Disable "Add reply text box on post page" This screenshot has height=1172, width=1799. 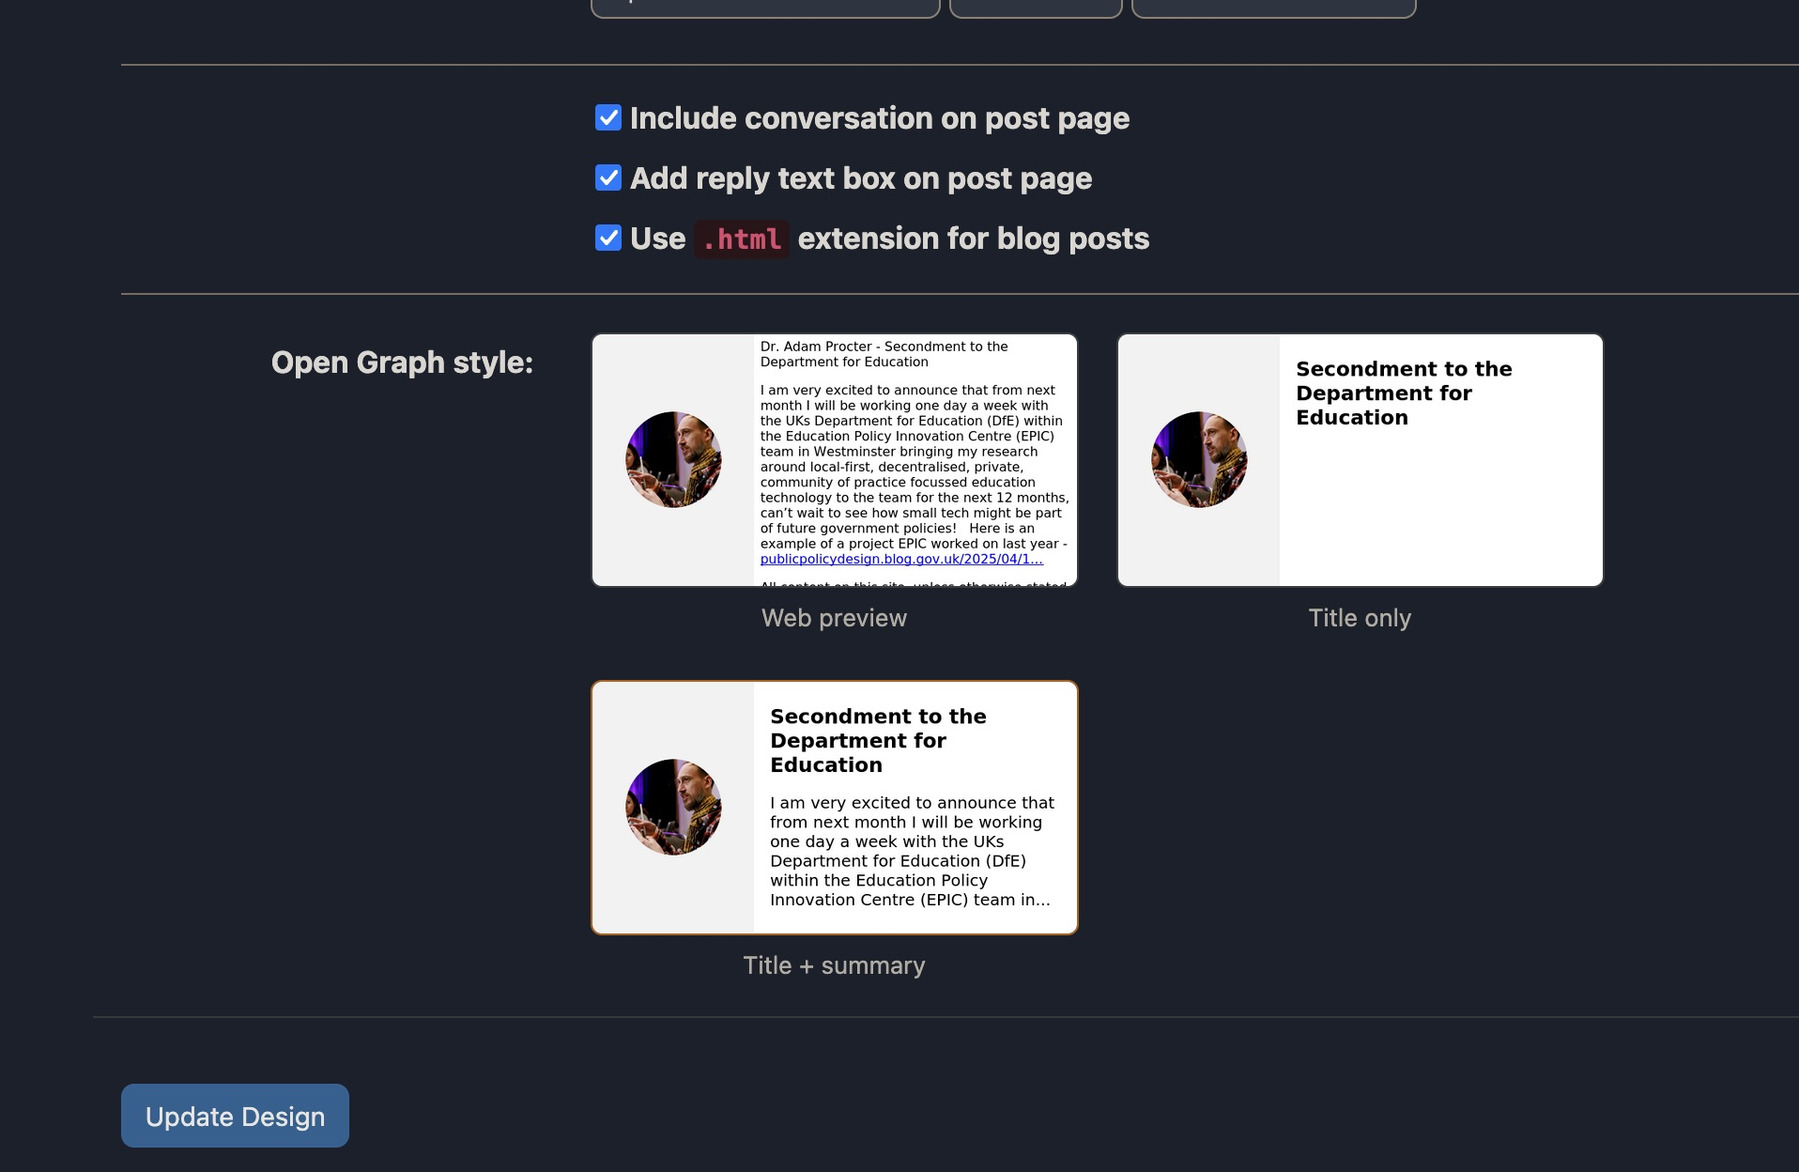click(x=607, y=177)
